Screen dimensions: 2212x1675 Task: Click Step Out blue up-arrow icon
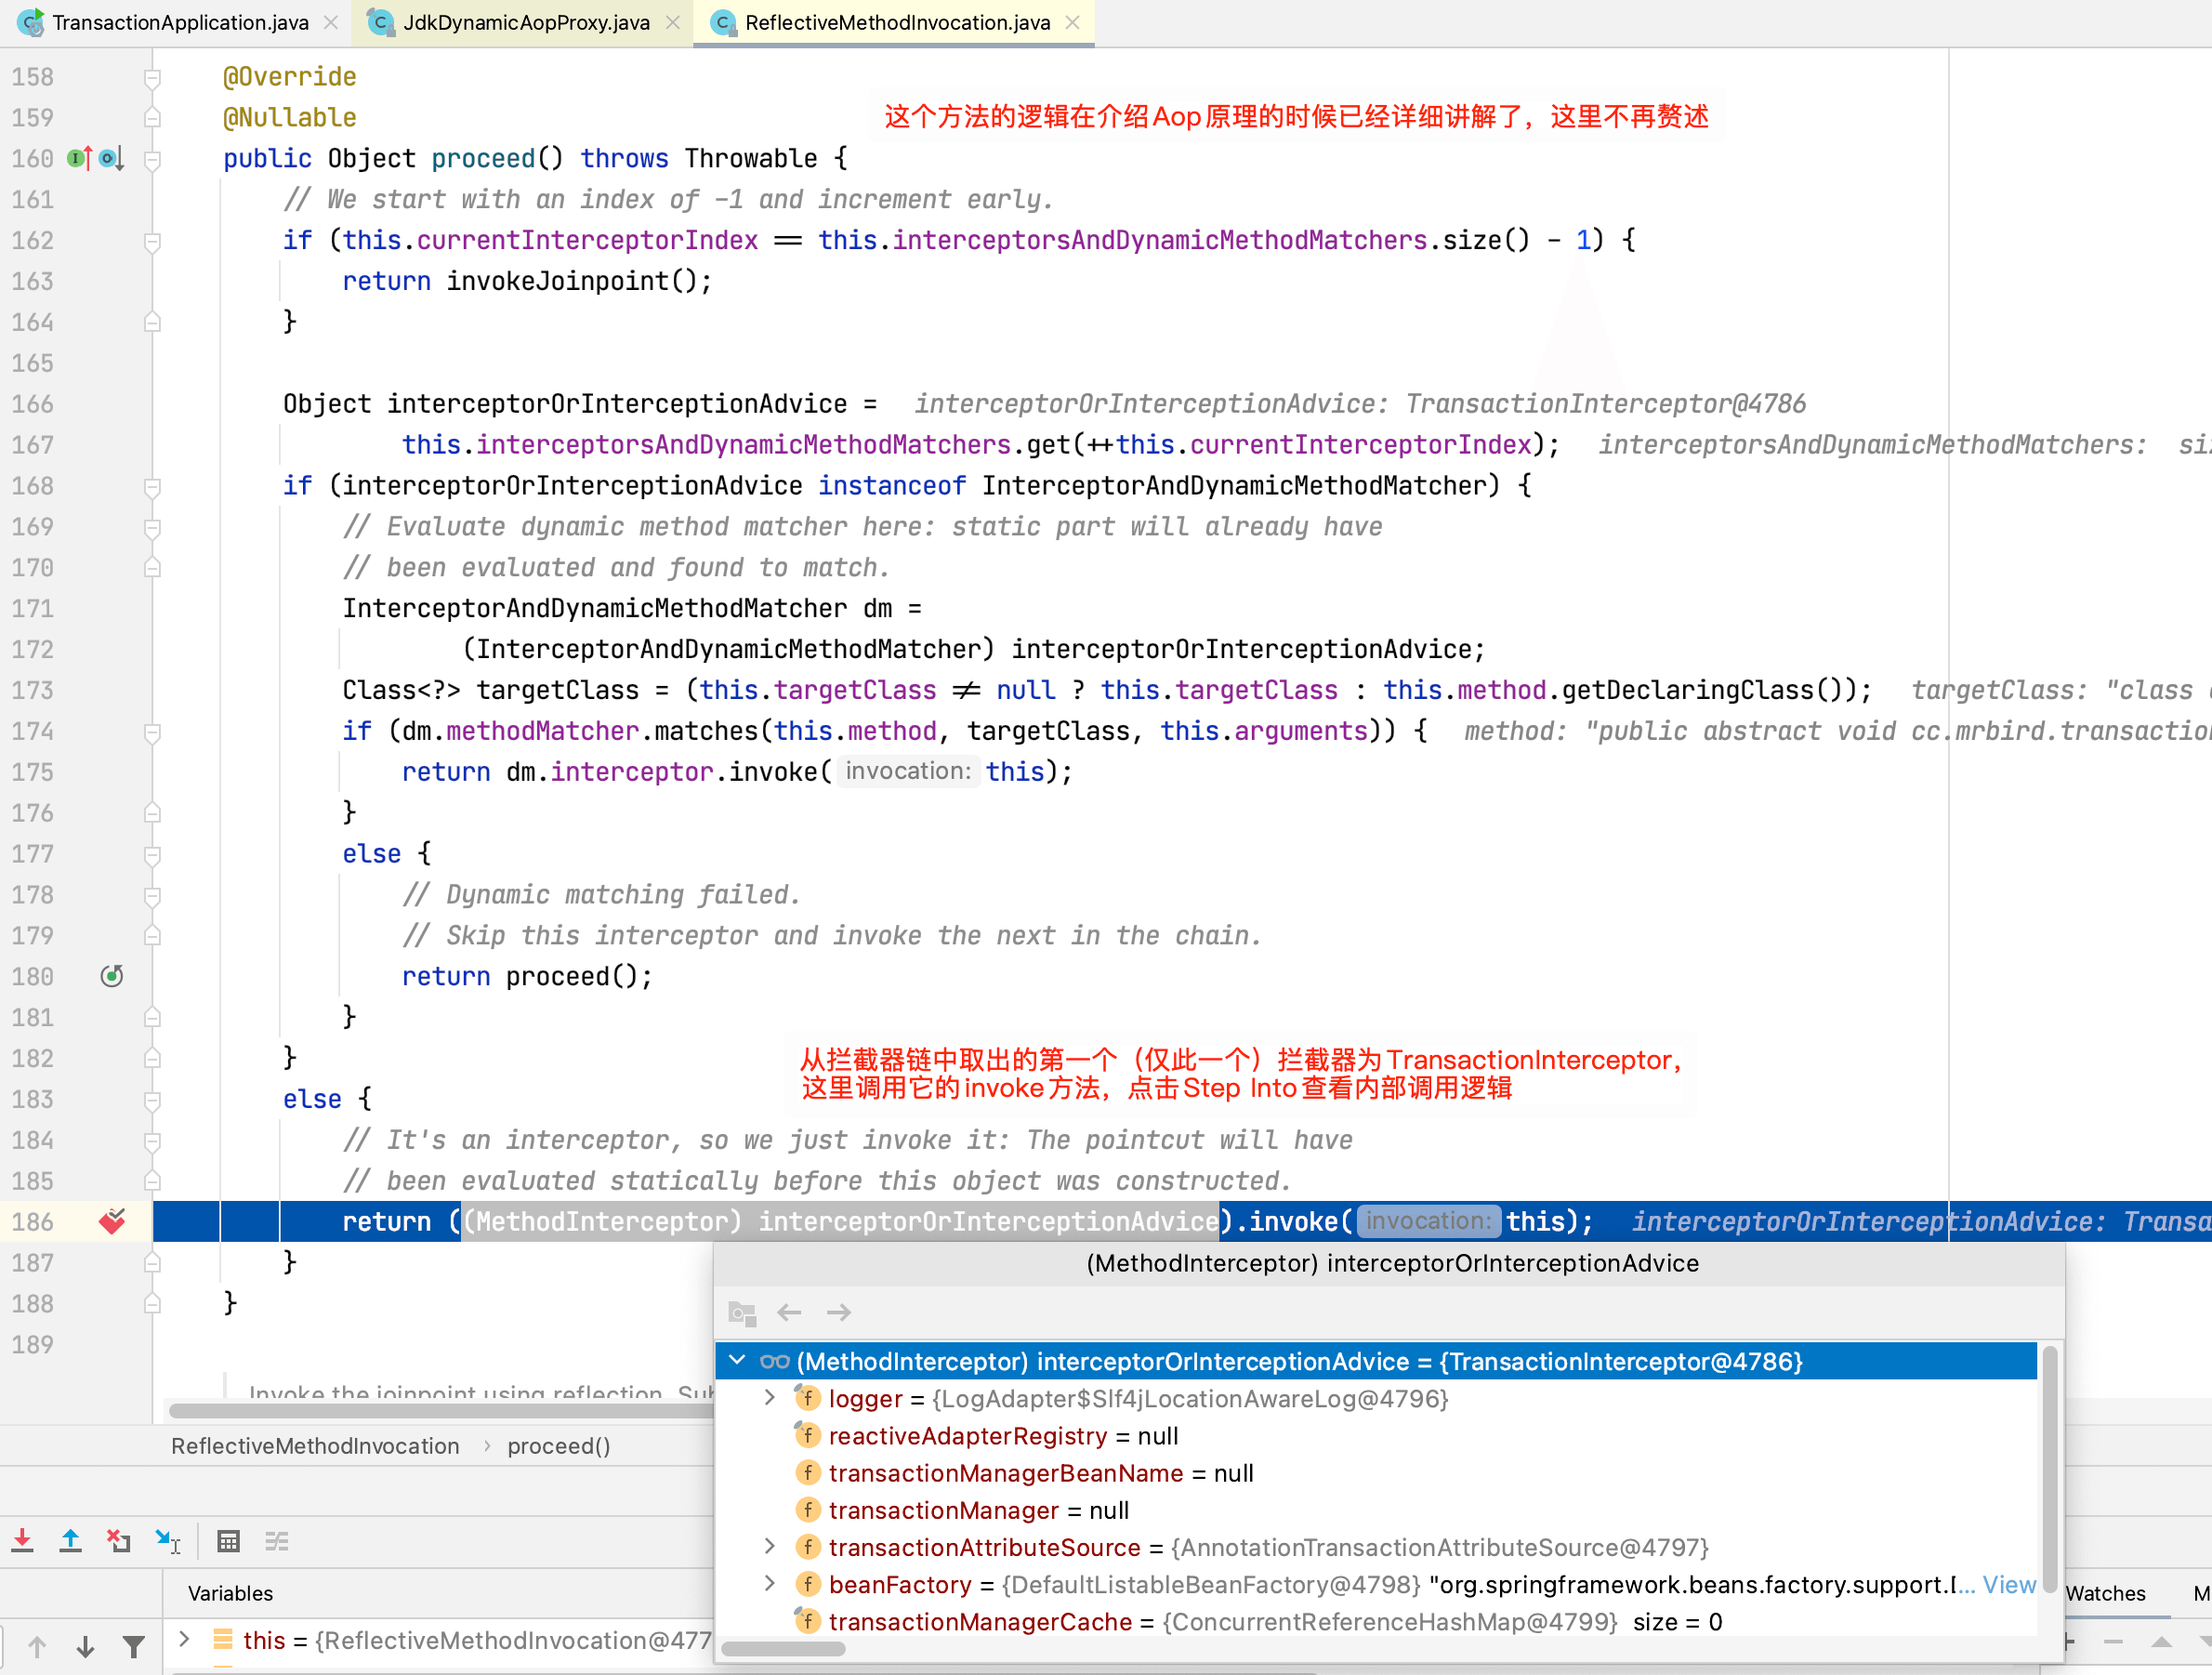(x=70, y=1541)
